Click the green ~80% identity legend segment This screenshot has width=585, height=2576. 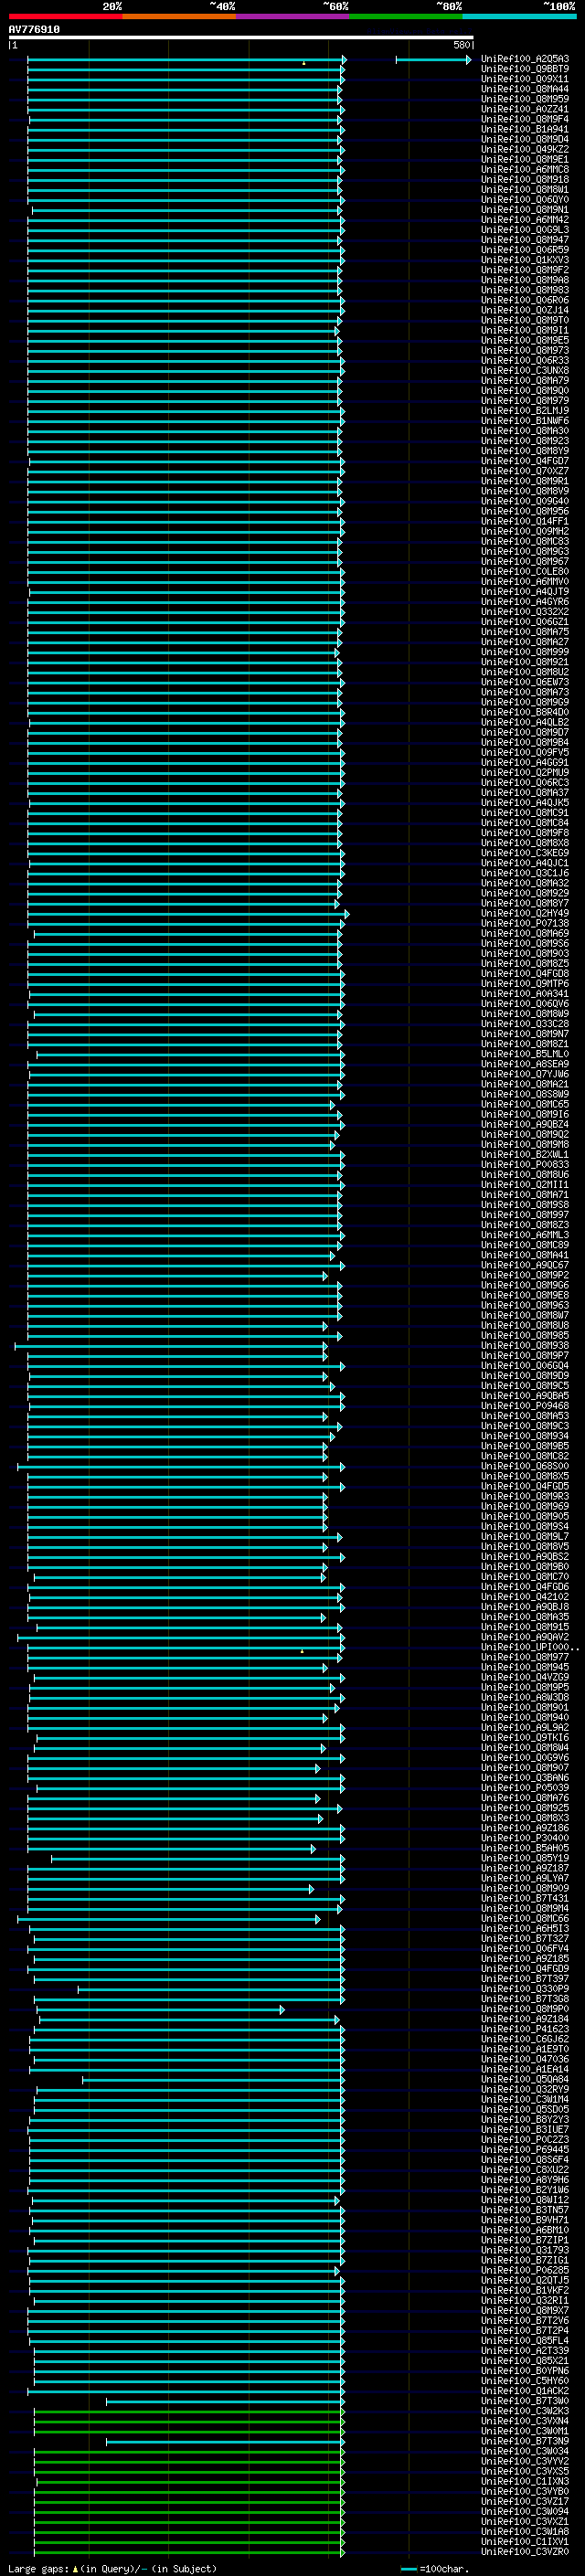pos(405,16)
